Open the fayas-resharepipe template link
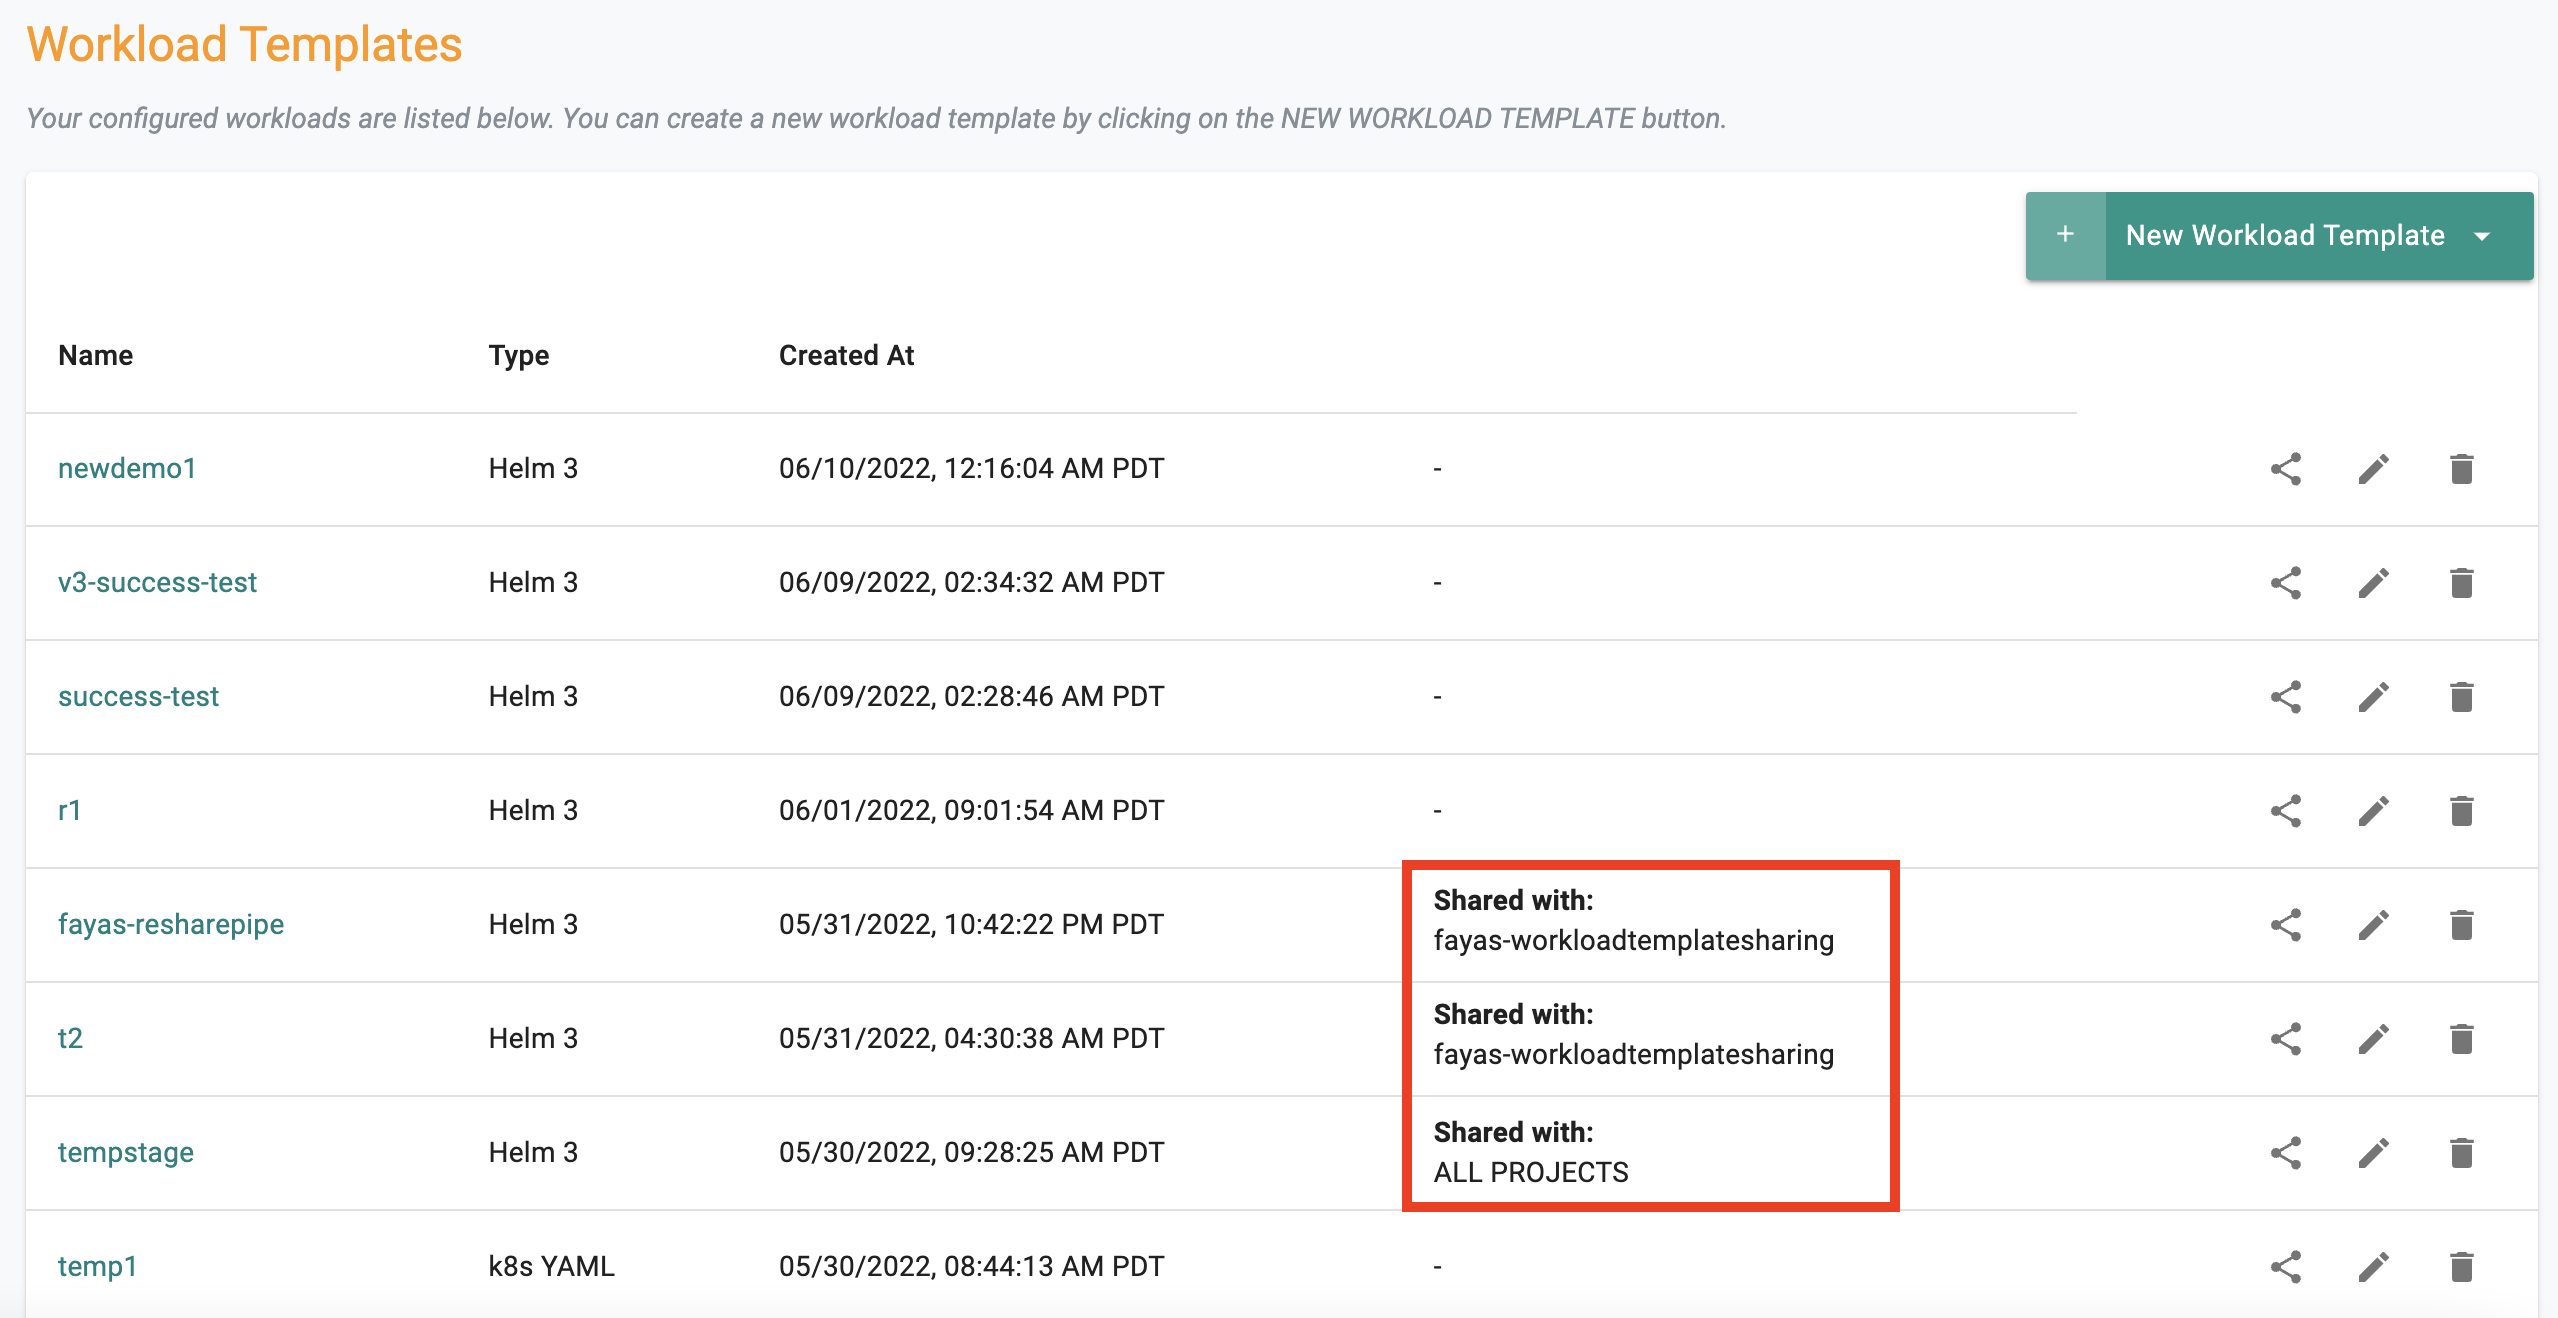This screenshot has width=2558, height=1318. point(171,924)
